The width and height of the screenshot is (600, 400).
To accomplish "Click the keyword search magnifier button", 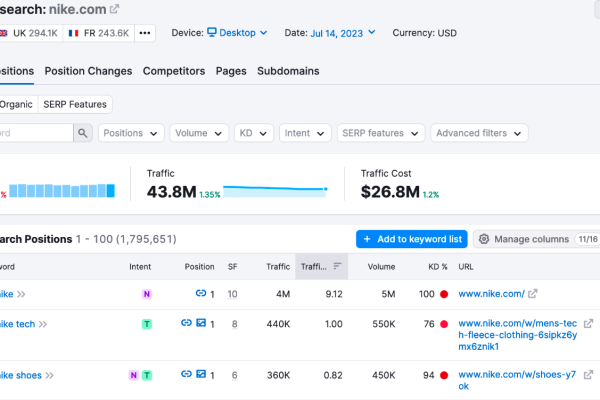I will click(83, 133).
